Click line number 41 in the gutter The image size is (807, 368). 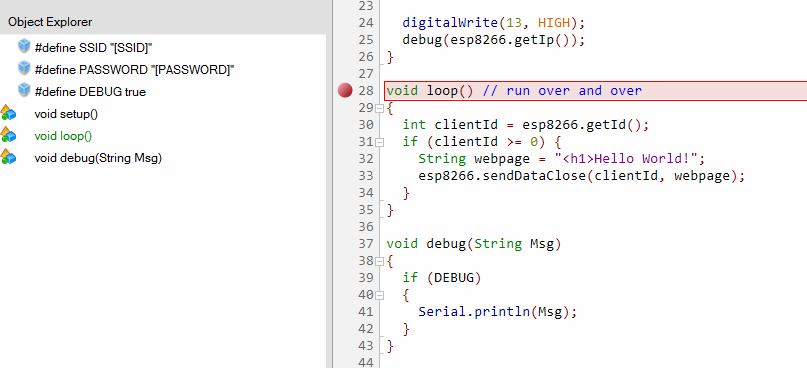365,312
